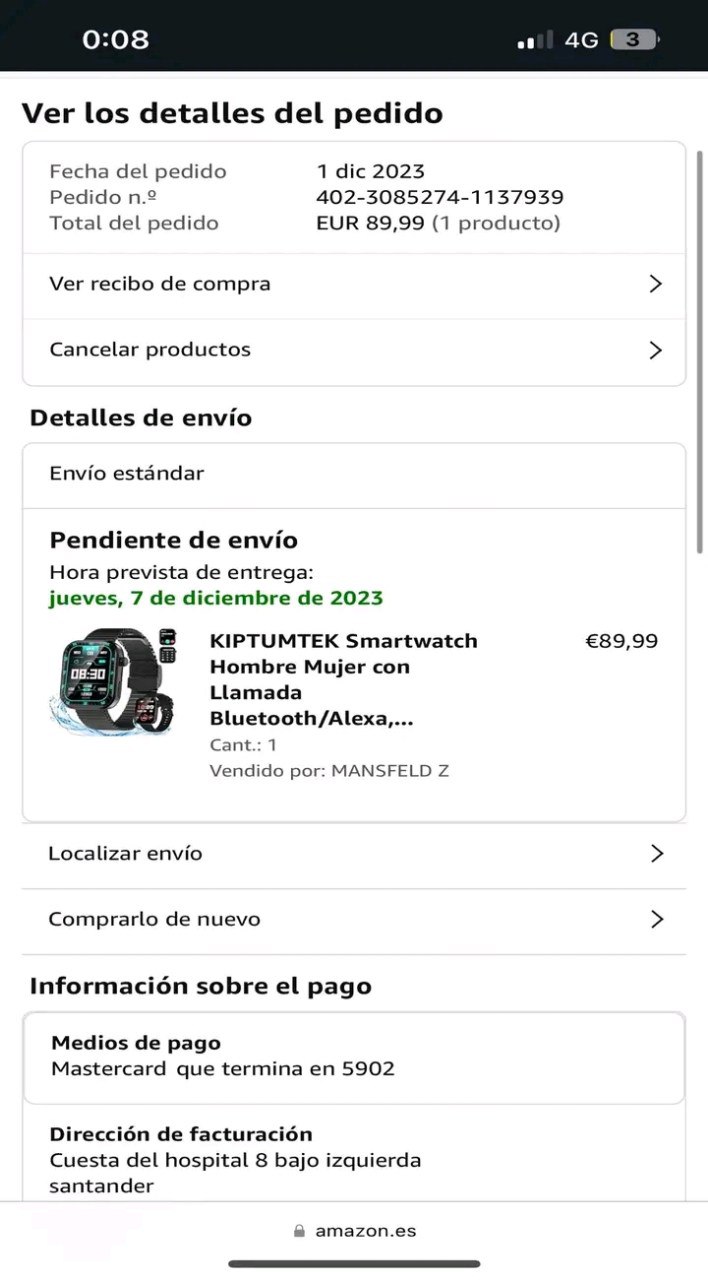This screenshot has height=1280, width=708.
Task: Tap the padlock icon in the address bar
Action: 299,1232
